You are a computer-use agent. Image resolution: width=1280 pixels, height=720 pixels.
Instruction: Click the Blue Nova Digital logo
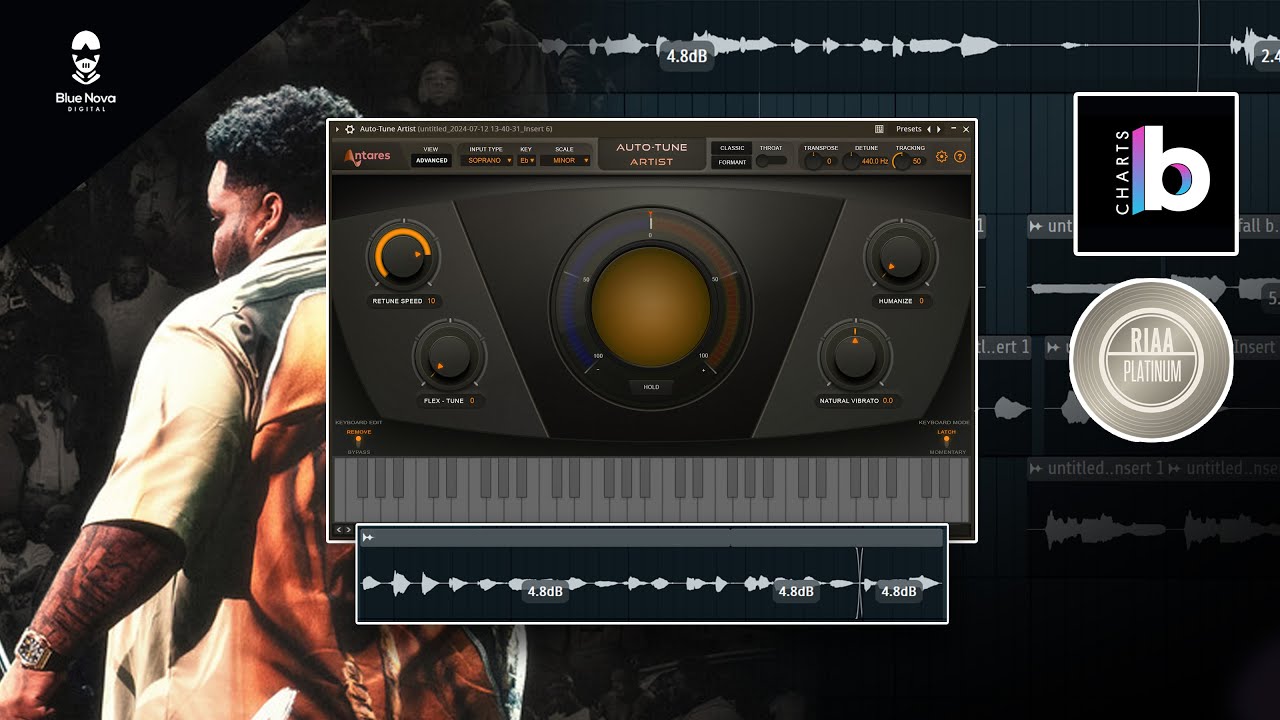coord(86,69)
